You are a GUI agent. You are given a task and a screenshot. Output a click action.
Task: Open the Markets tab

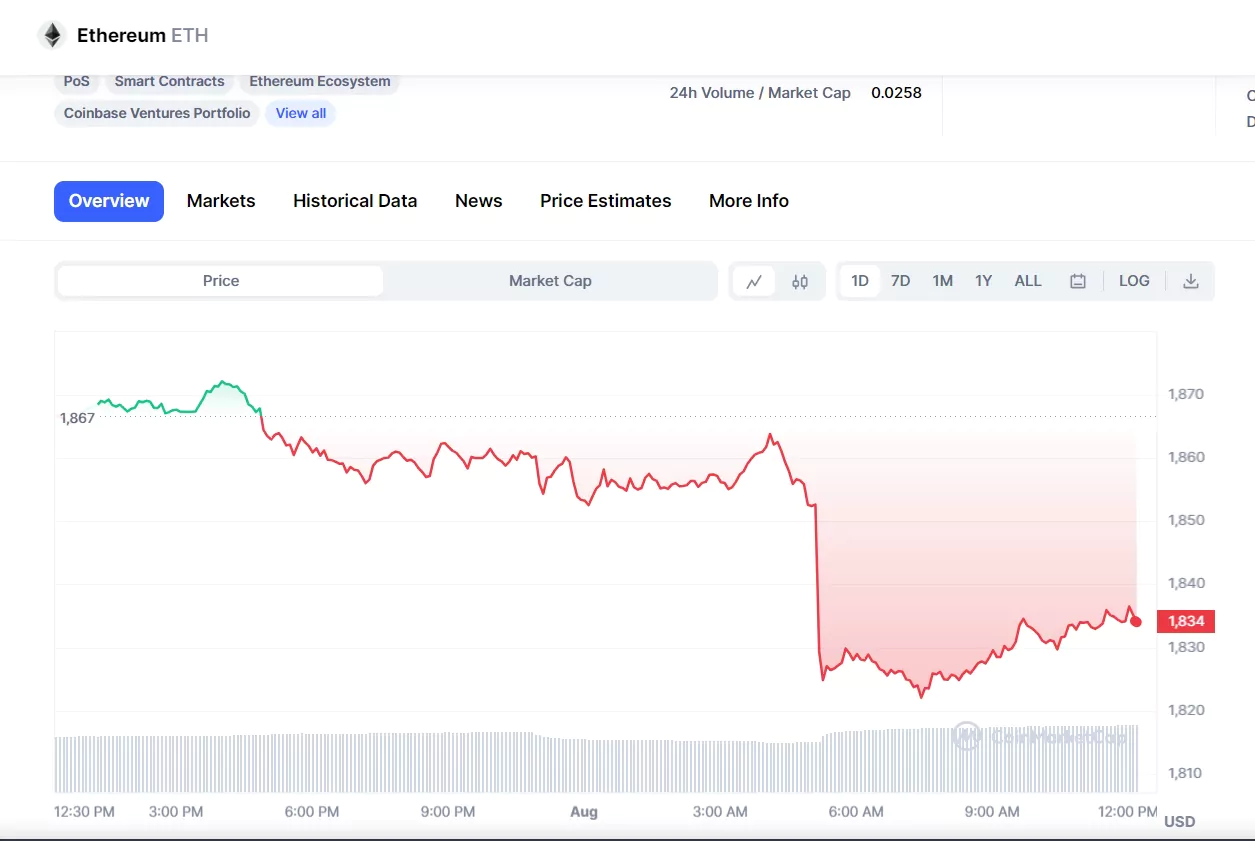pyautogui.click(x=221, y=201)
